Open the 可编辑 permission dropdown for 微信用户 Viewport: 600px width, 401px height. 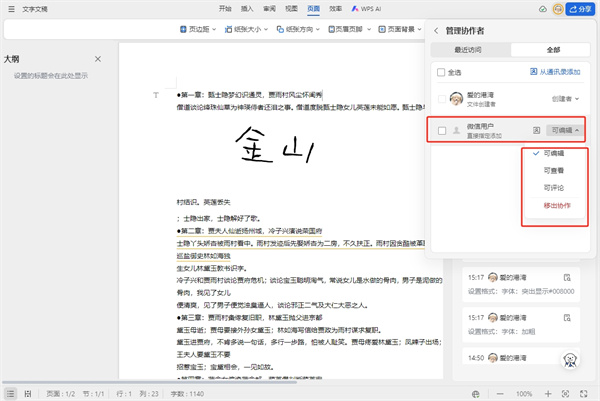[x=563, y=130]
